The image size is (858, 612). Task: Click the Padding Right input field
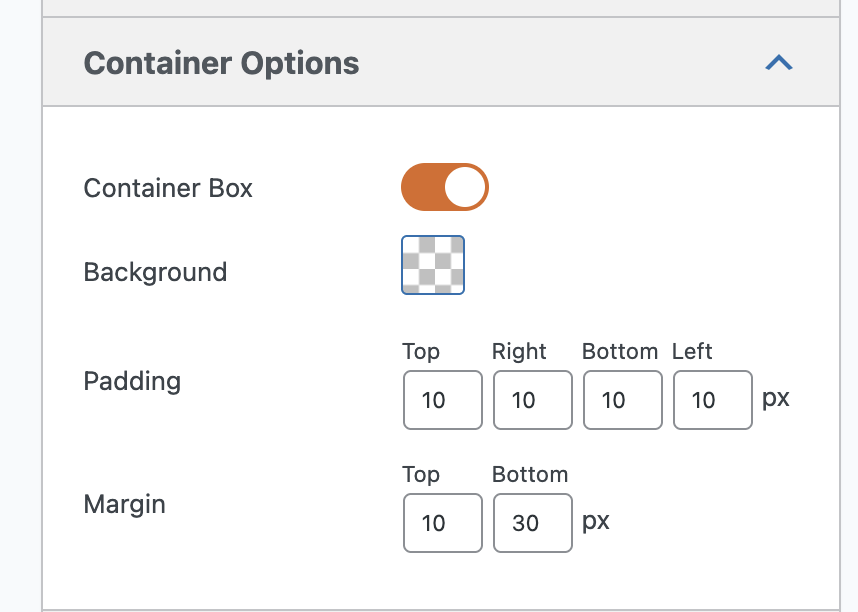pyautogui.click(x=533, y=400)
